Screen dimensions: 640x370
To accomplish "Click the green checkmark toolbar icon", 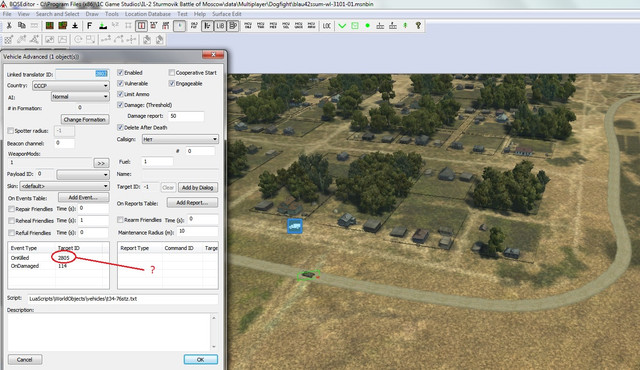I will (342, 26).
